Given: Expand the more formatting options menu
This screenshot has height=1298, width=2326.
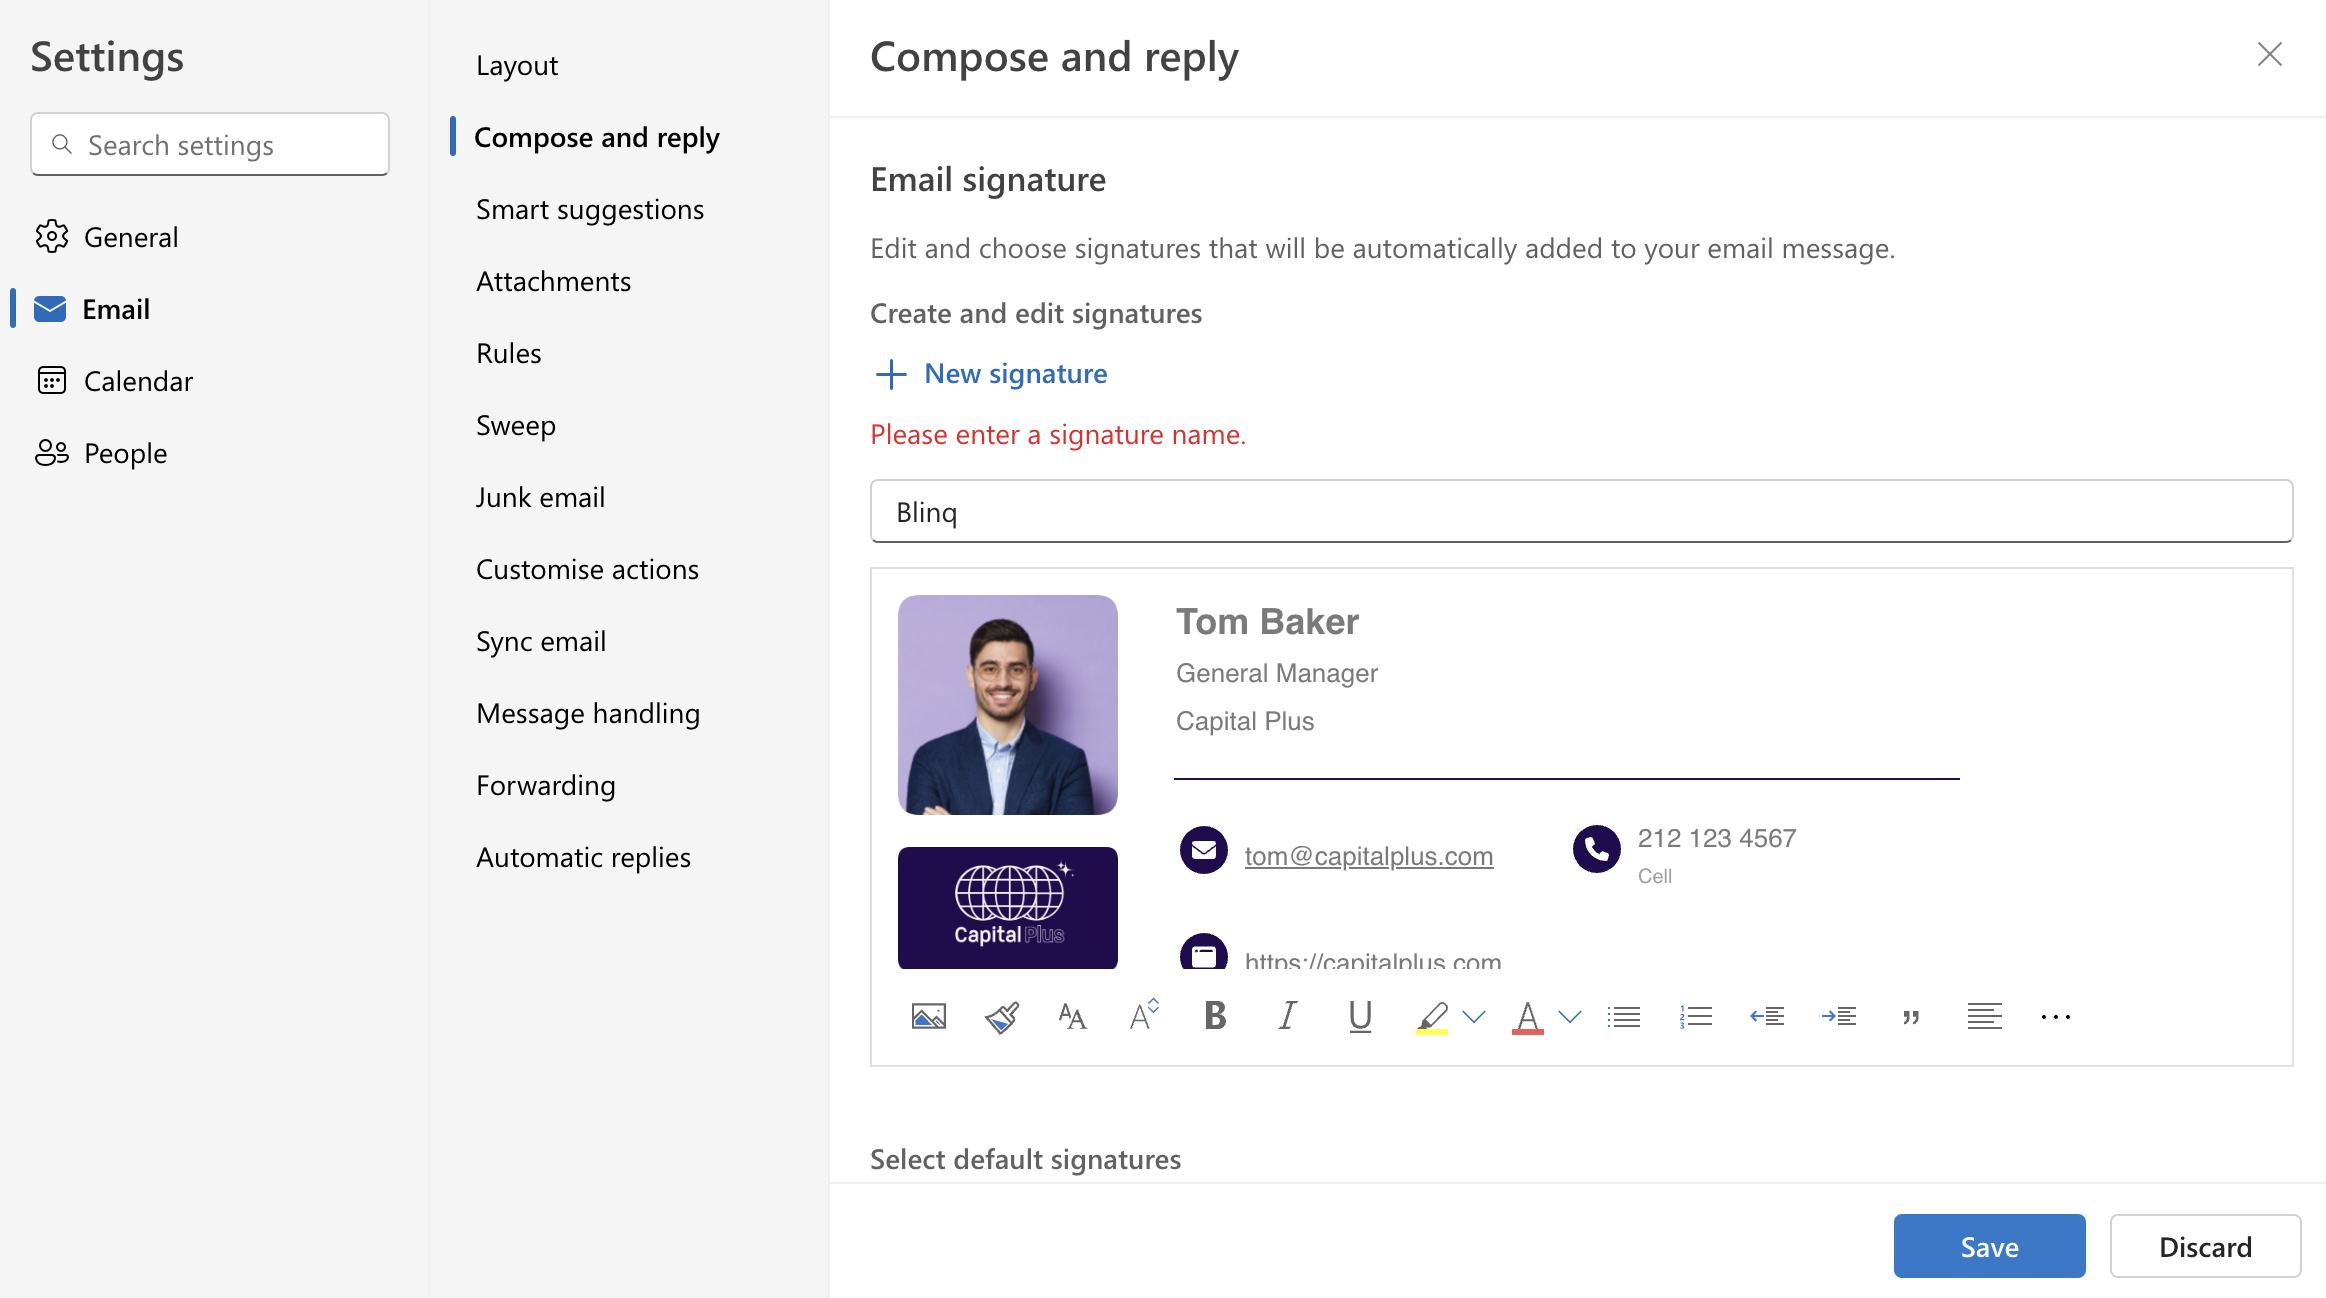Looking at the screenshot, I should point(2056,1016).
